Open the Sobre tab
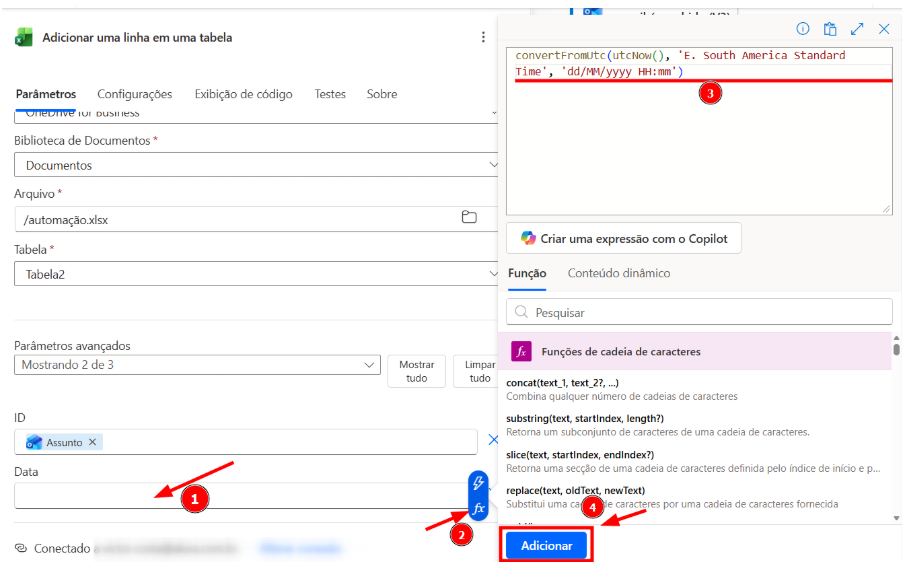This screenshot has height=562, width=902. tap(382, 94)
